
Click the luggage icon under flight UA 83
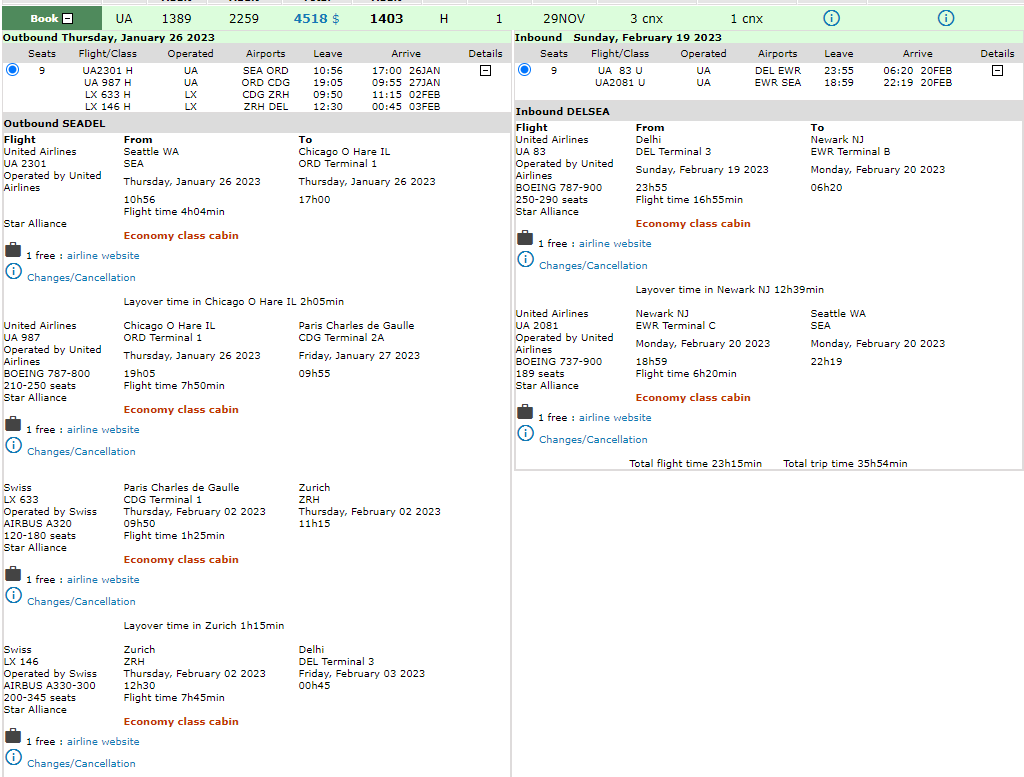click(x=525, y=238)
